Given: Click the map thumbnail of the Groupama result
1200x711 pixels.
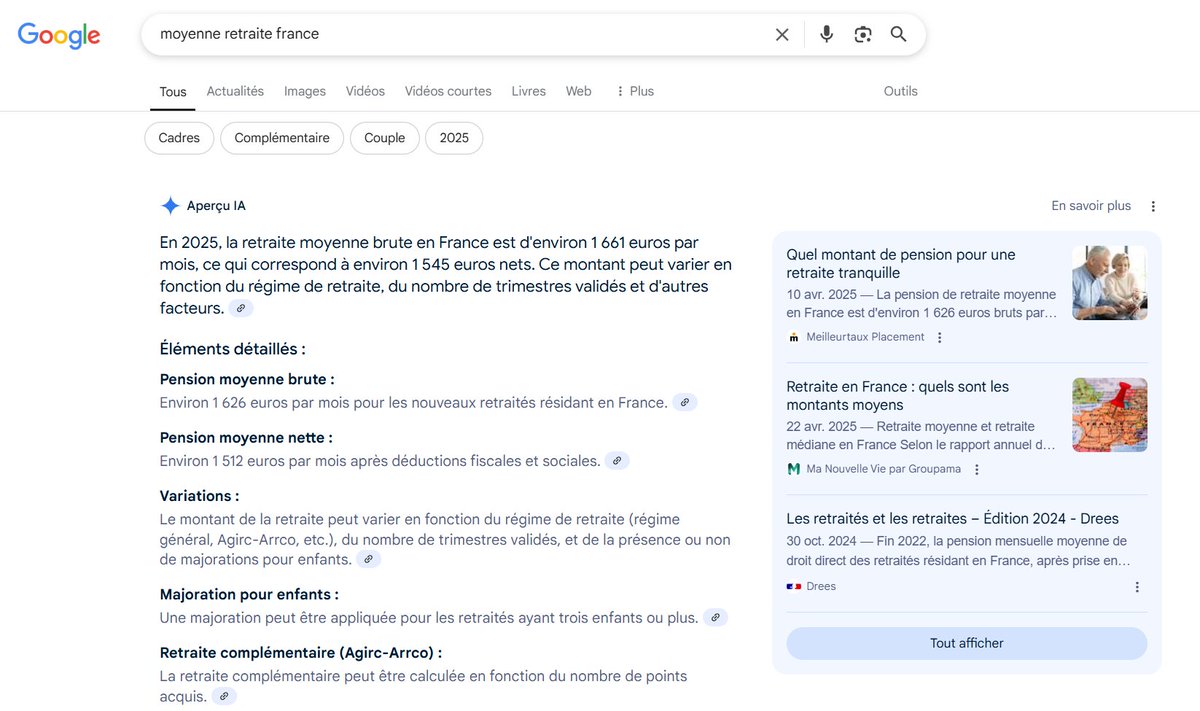Looking at the screenshot, I should [x=1109, y=414].
